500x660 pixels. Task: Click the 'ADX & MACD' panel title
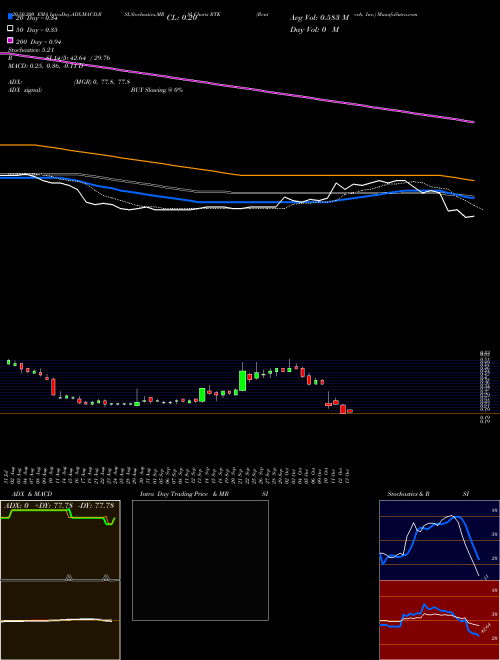(32, 494)
